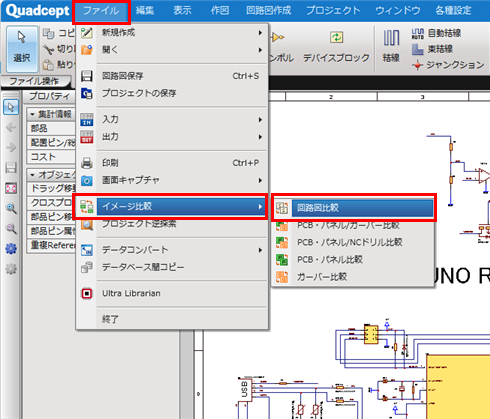The width and height of the screenshot is (490, 419).
Task: Choose 回路図保存 from File menu
Action: click(x=172, y=76)
